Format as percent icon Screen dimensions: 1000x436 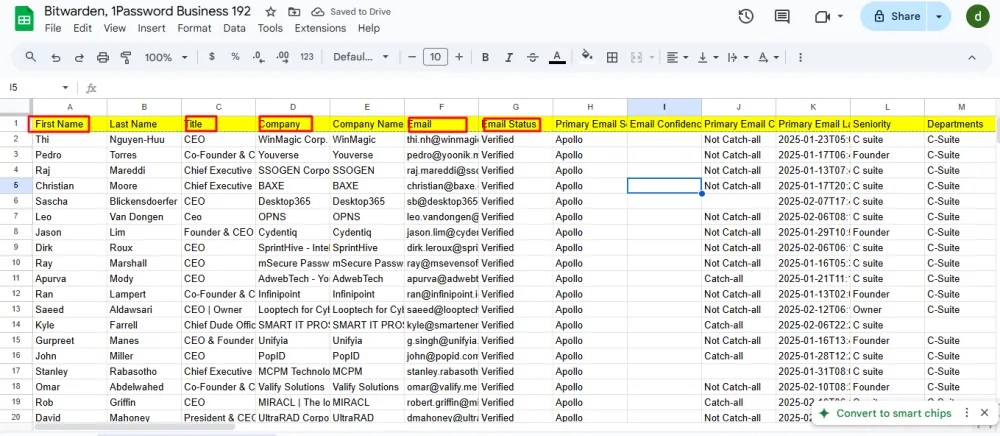(235, 57)
